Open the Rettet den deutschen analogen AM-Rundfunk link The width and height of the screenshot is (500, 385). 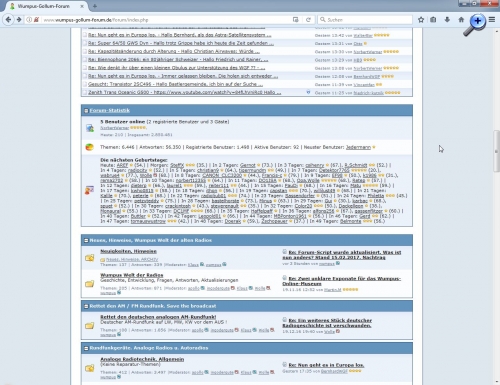158,317
